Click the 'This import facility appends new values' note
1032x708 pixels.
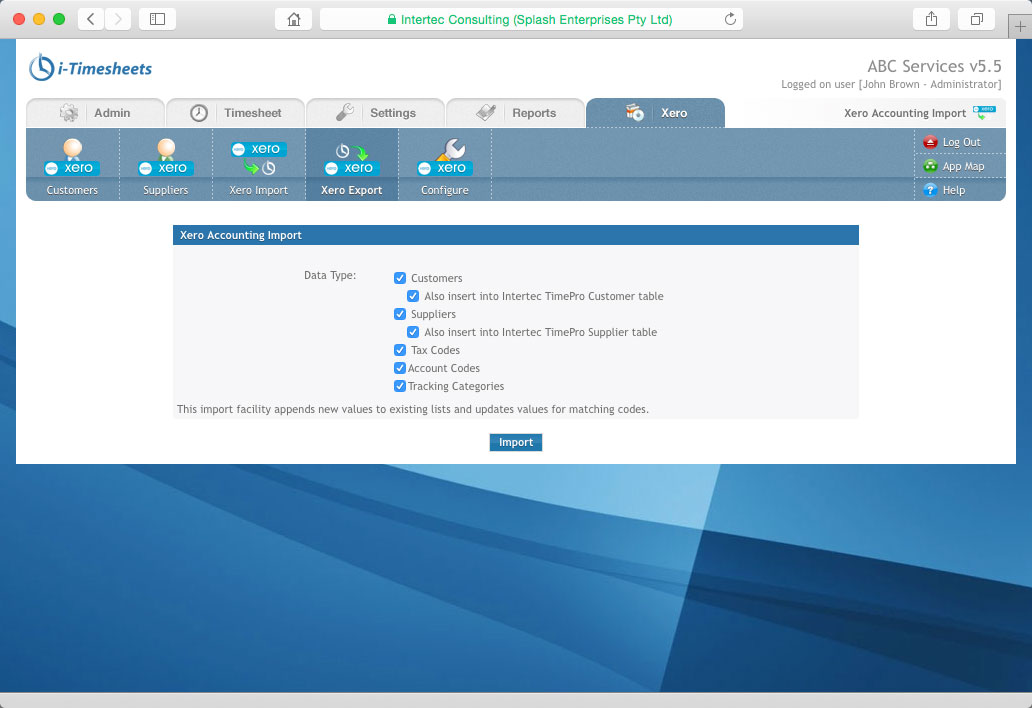pyautogui.click(x=413, y=409)
